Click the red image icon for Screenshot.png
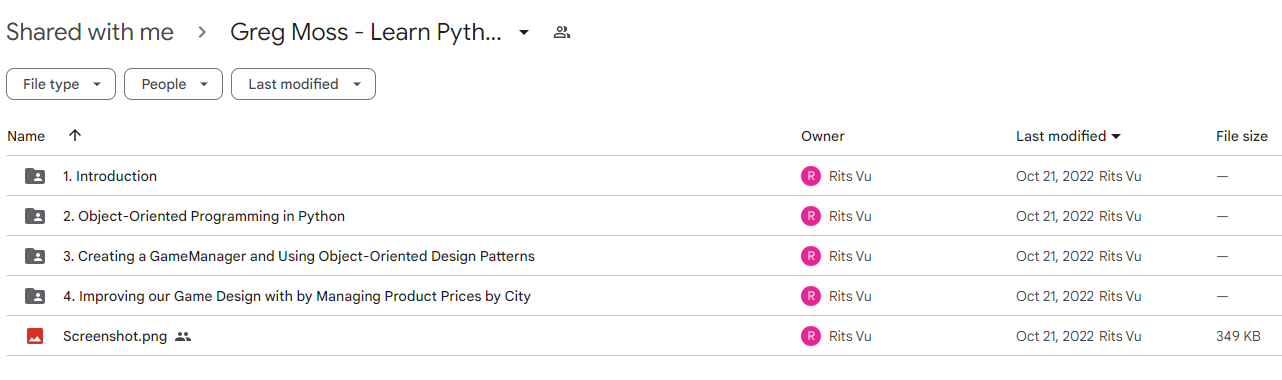Viewport: 1282px width, 380px height. click(x=35, y=336)
